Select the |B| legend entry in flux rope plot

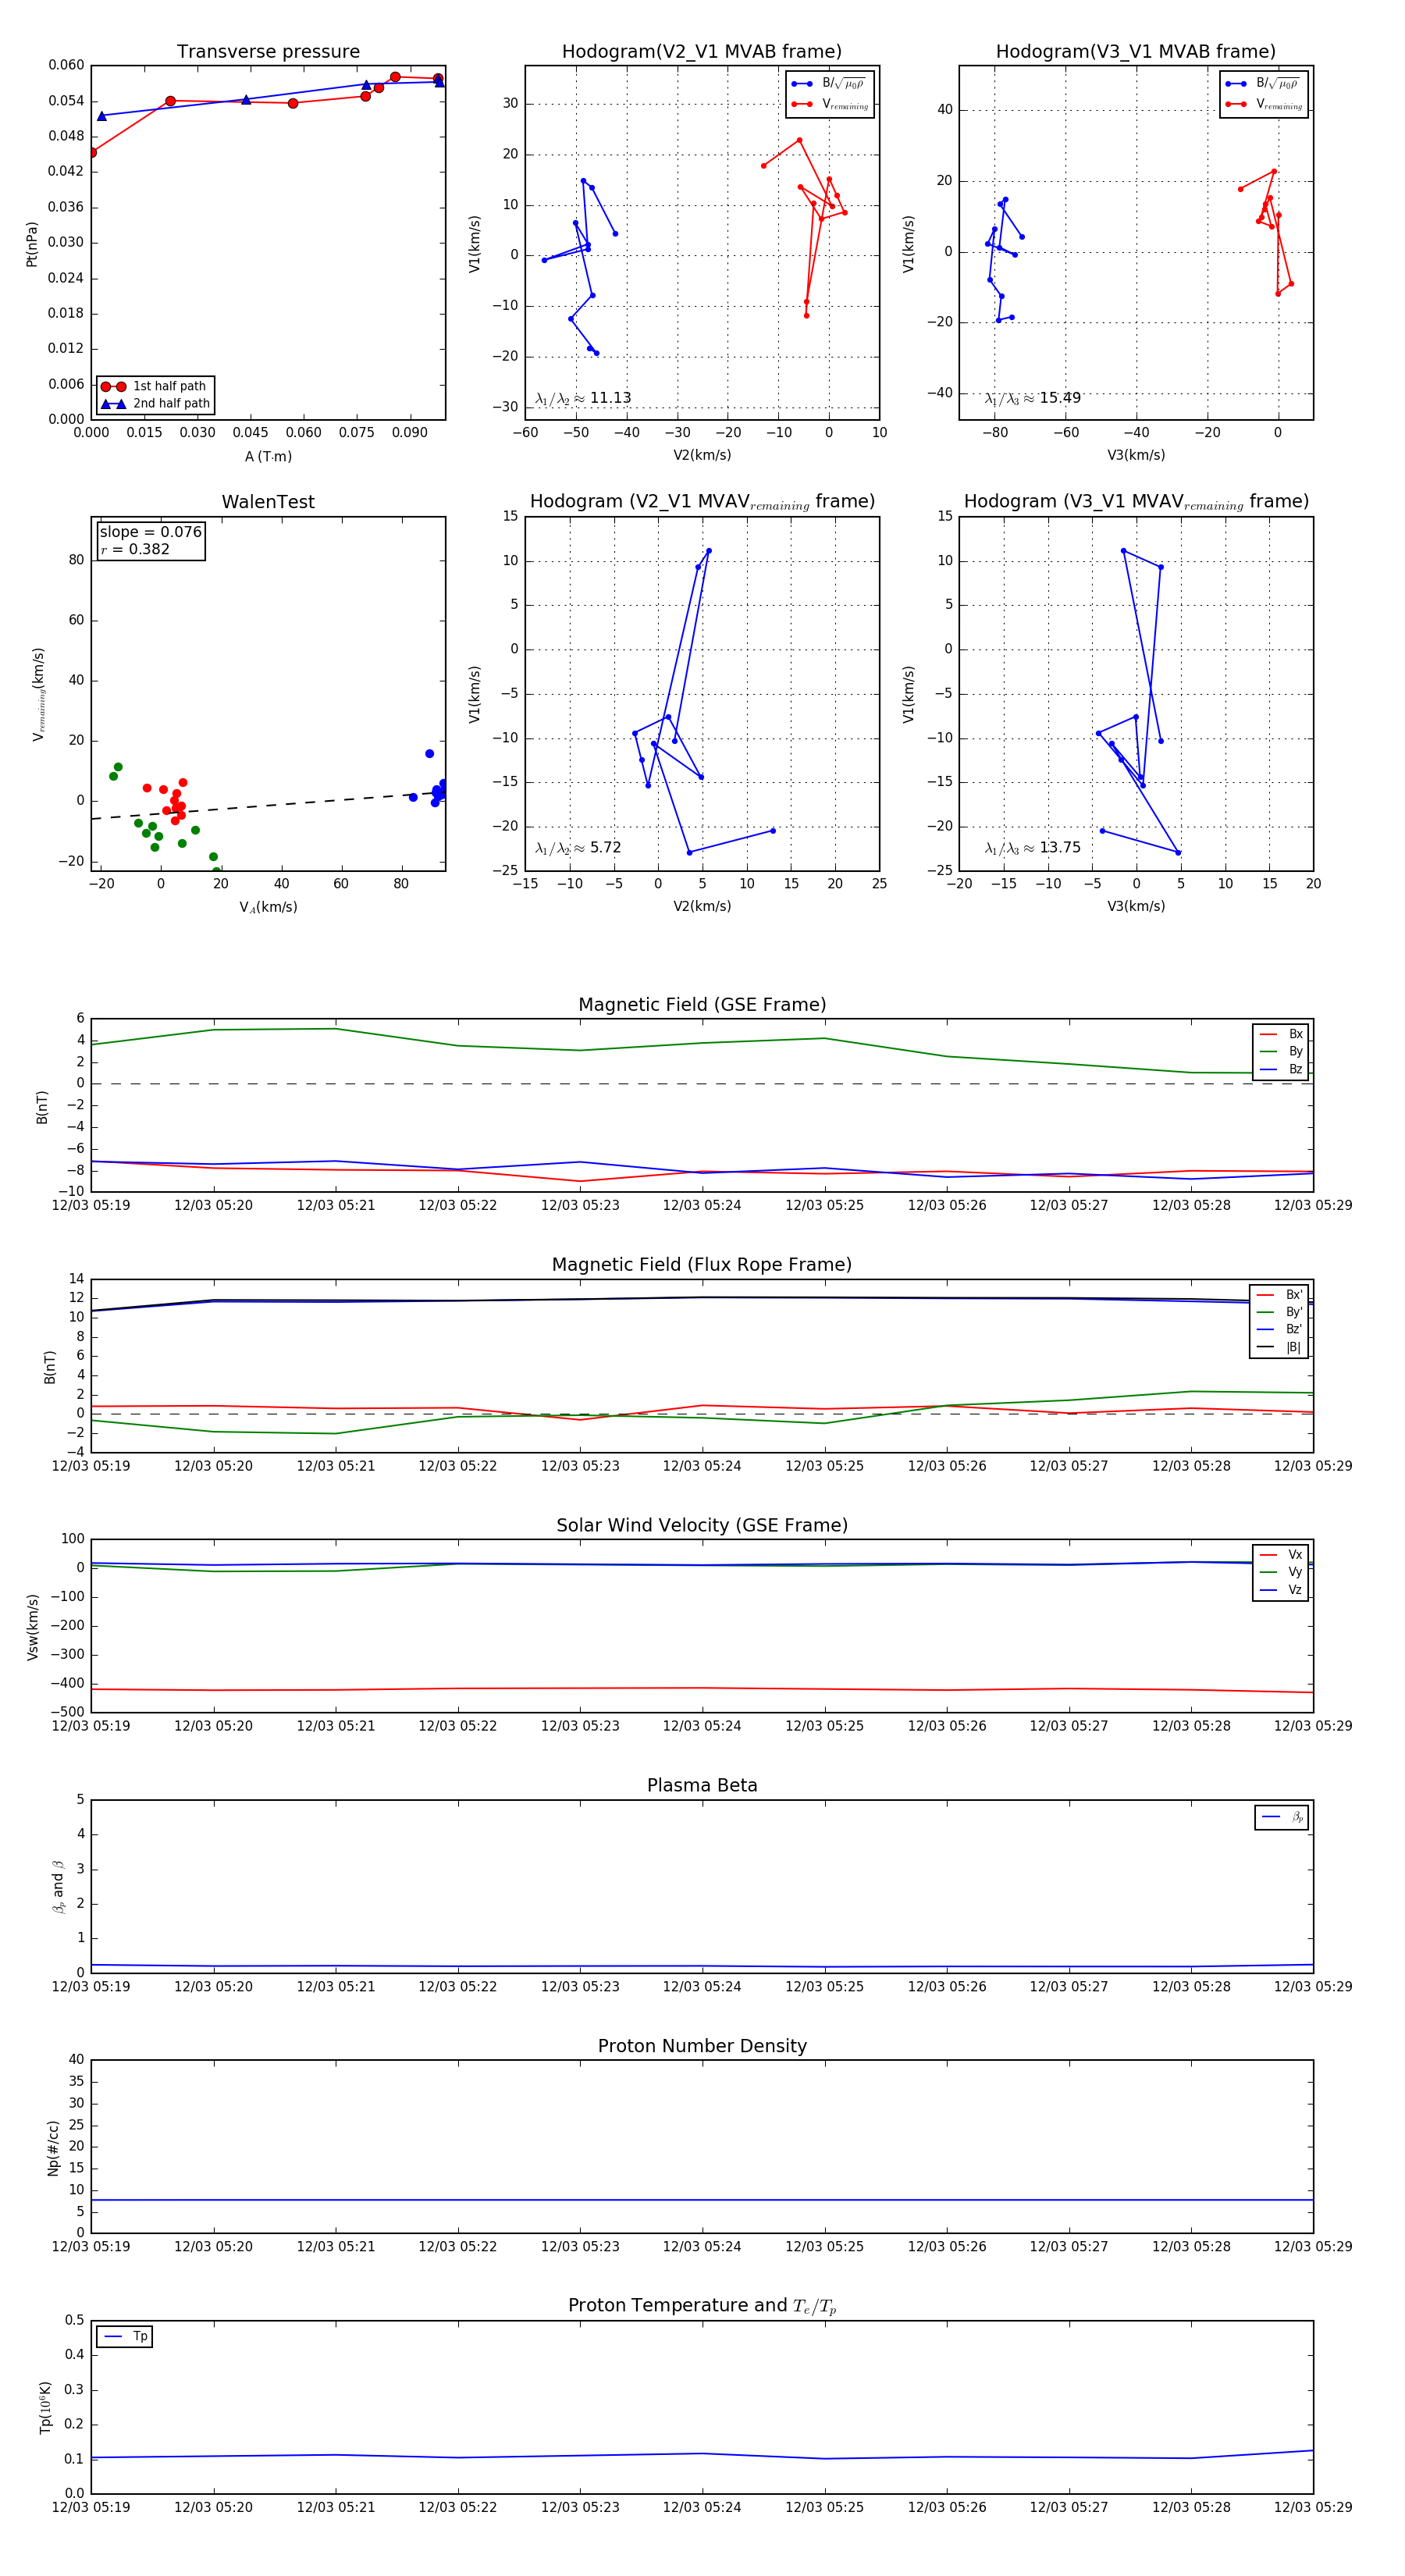coord(1280,1347)
